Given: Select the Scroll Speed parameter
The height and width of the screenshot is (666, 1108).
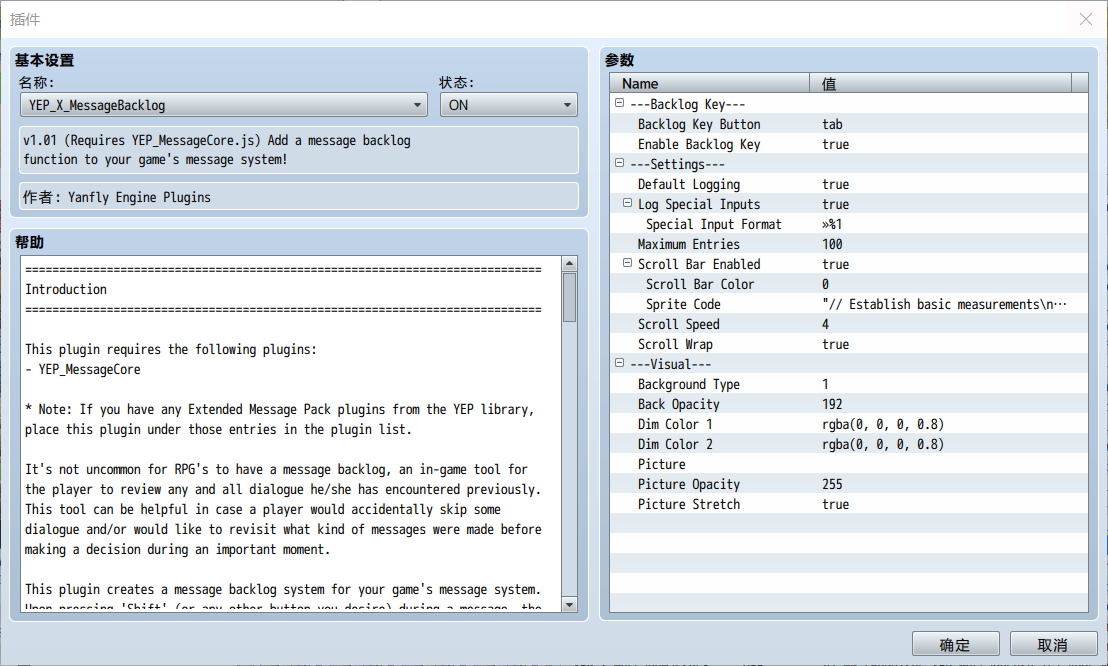Looking at the screenshot, I should click(x=849, y=324).
